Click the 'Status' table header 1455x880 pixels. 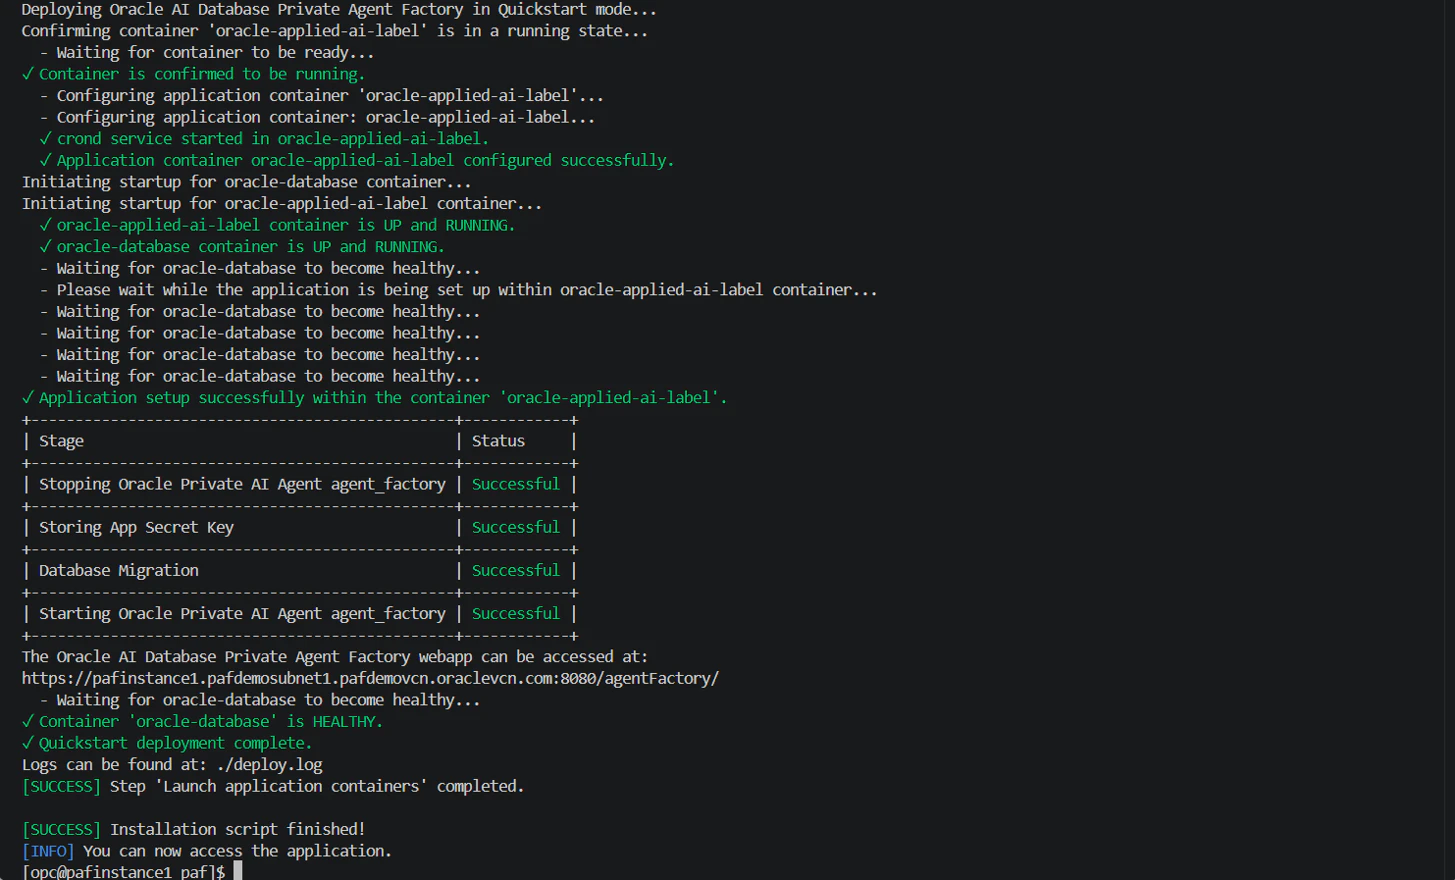coord(498,441)
